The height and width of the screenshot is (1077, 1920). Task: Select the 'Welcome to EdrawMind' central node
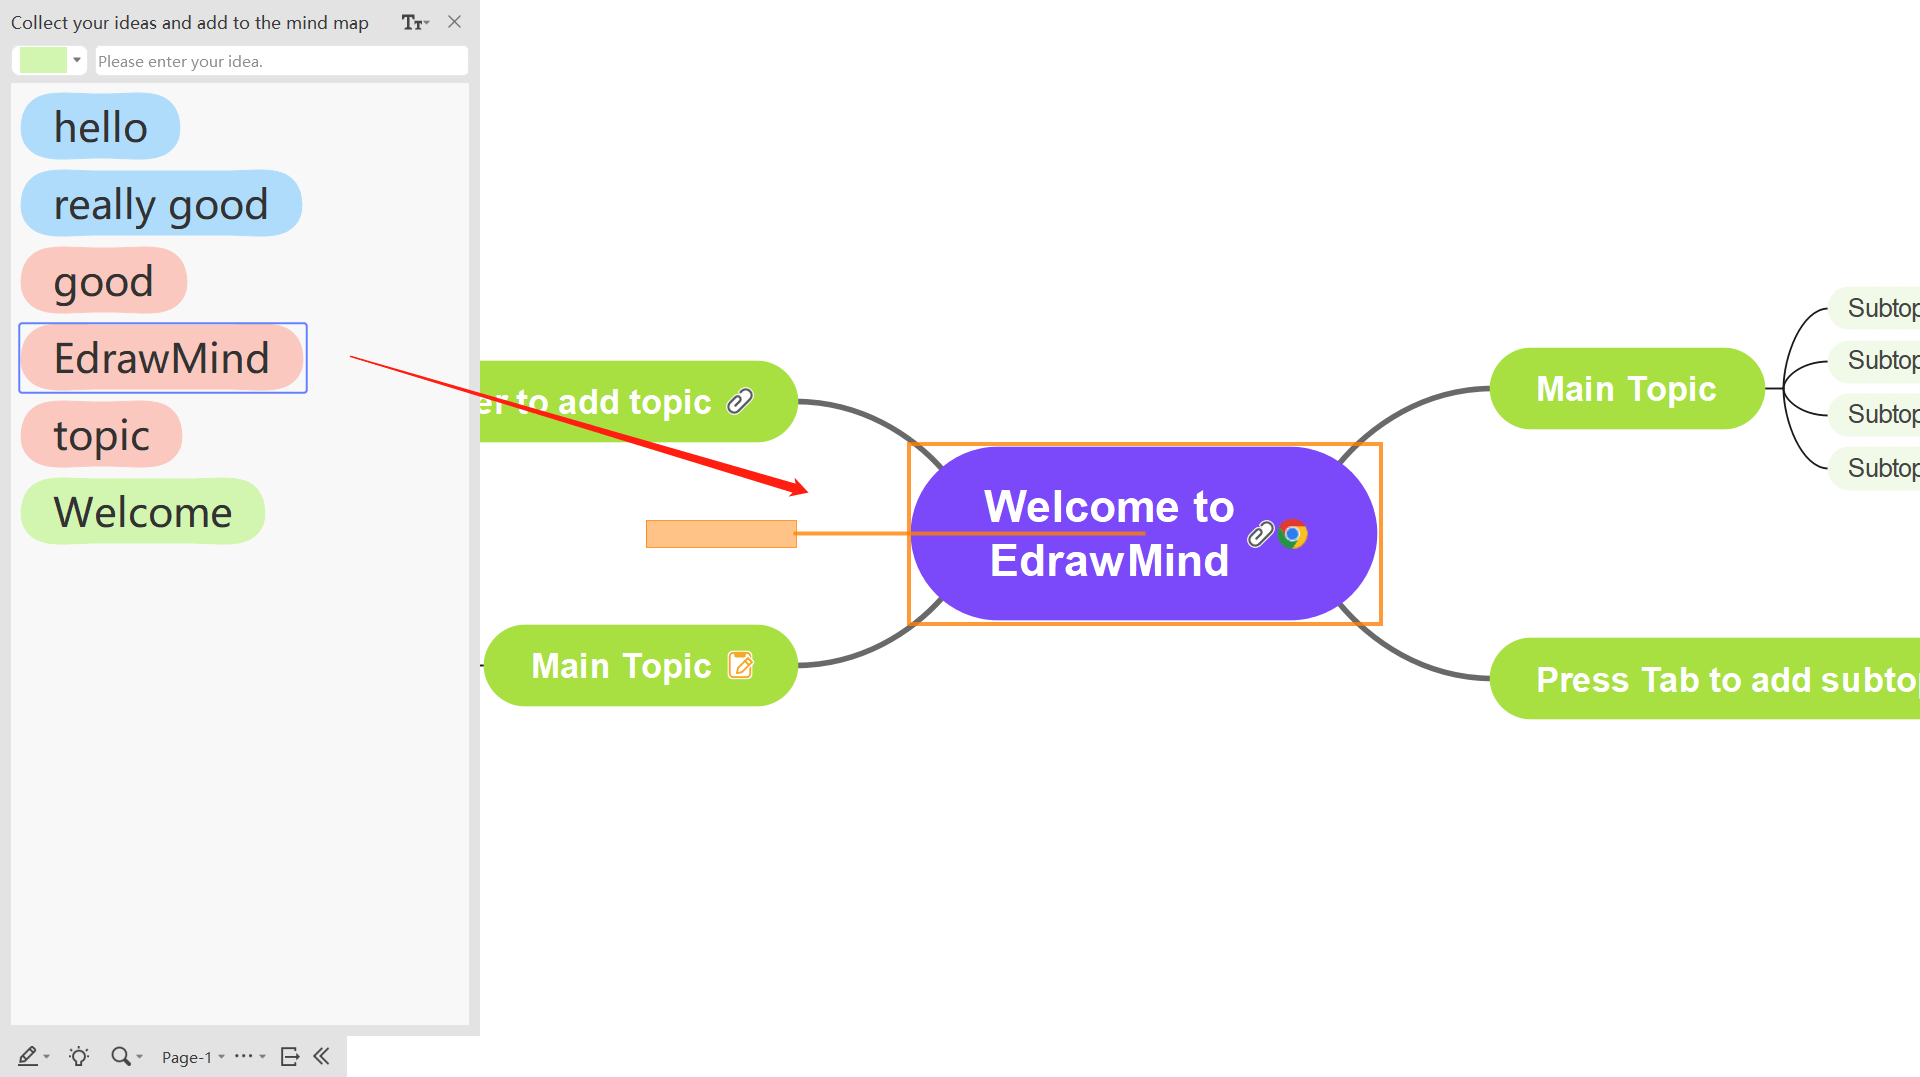[1144, 534]
